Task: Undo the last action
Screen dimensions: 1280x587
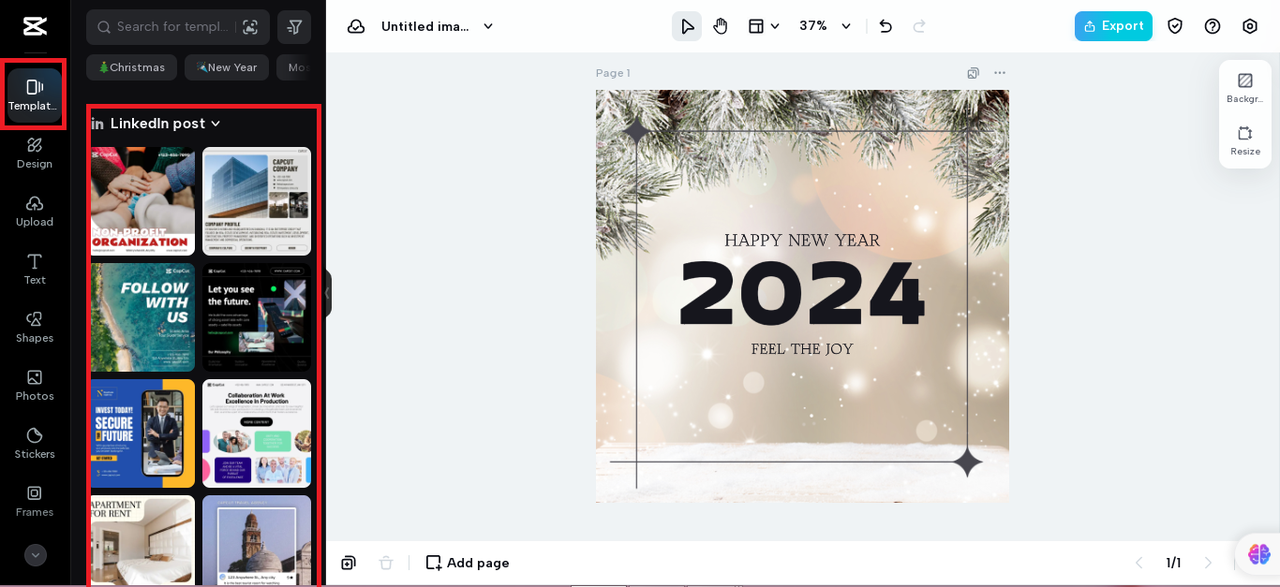Action: pyautogui.click(x=885, y=26)
